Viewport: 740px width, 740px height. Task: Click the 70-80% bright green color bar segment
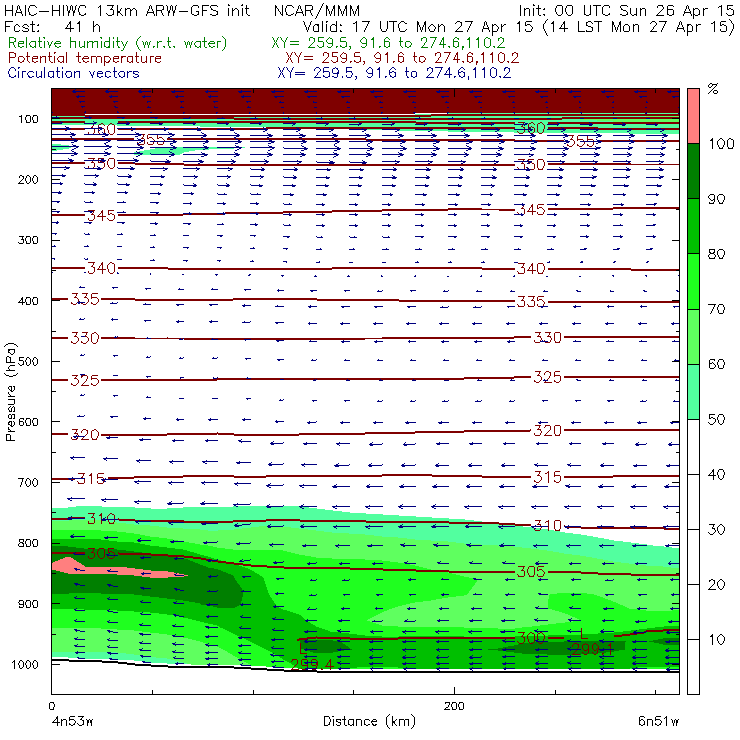[693, 281]
